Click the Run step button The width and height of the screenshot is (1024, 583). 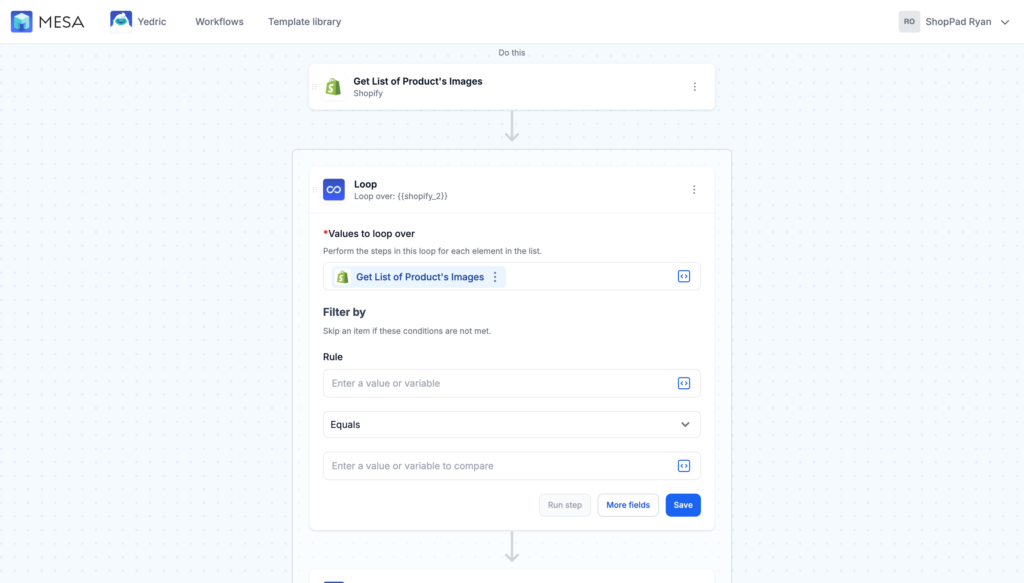565,505
